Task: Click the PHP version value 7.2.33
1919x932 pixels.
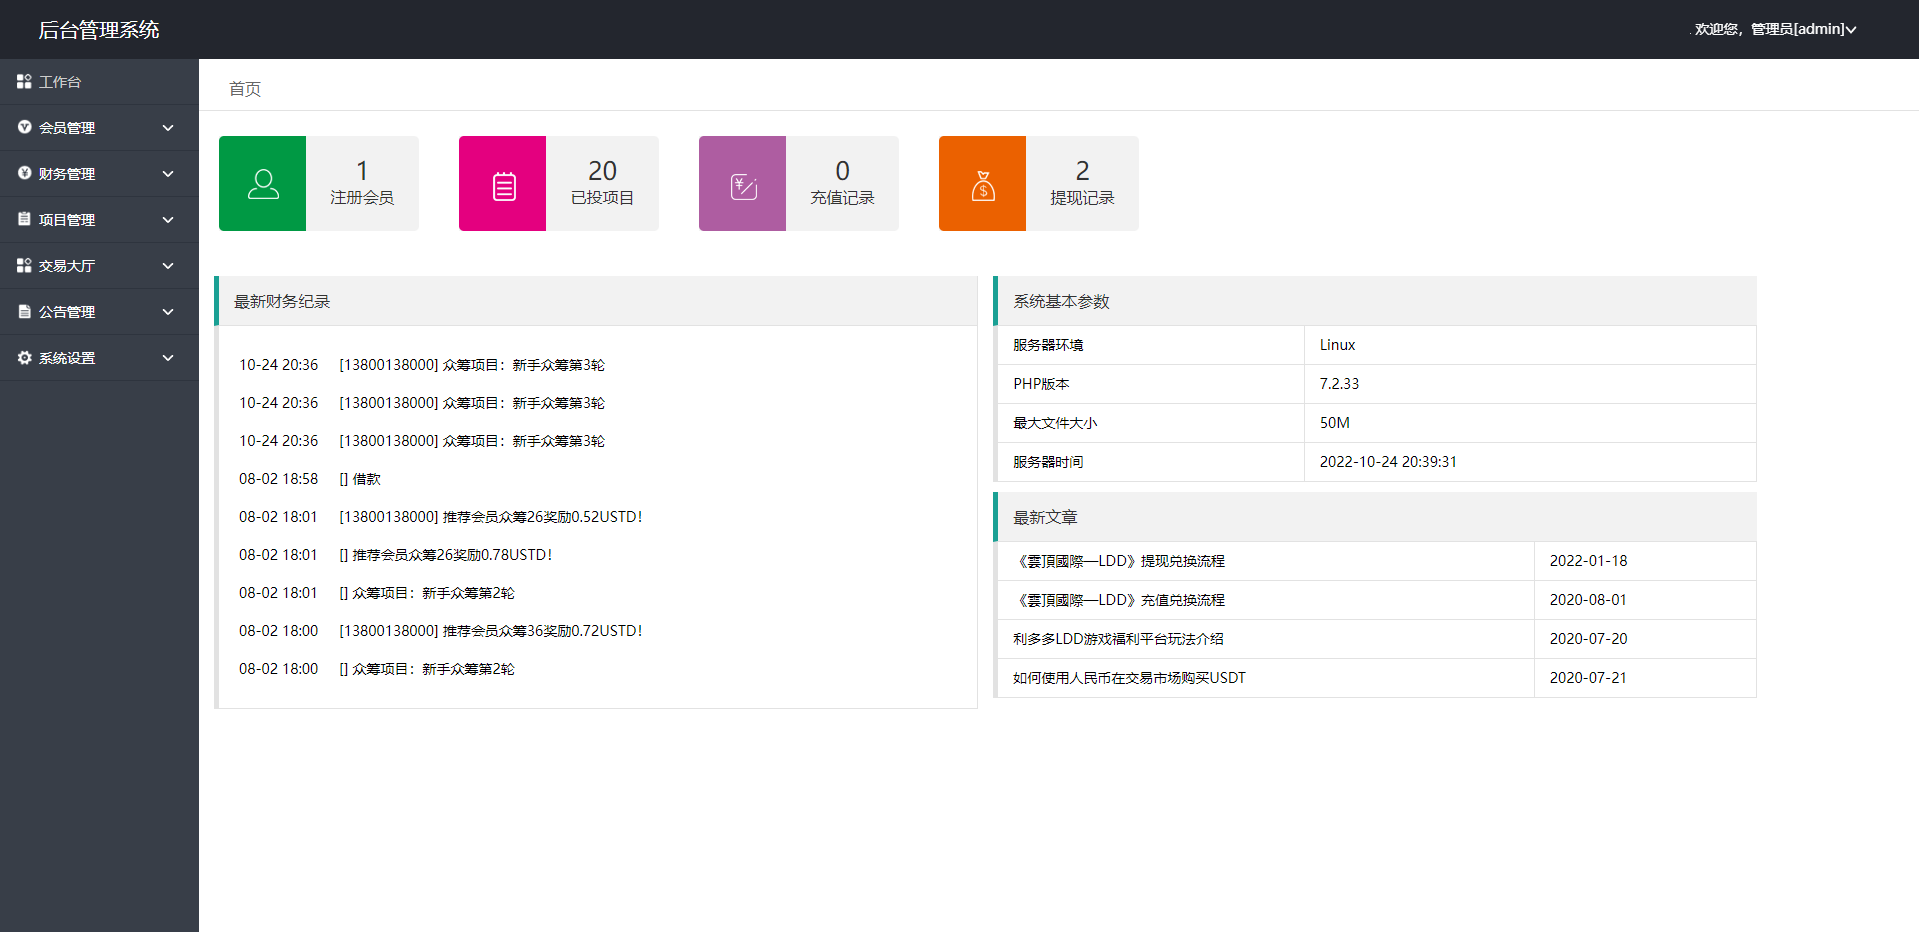Action: click(x=1339, y=384)
